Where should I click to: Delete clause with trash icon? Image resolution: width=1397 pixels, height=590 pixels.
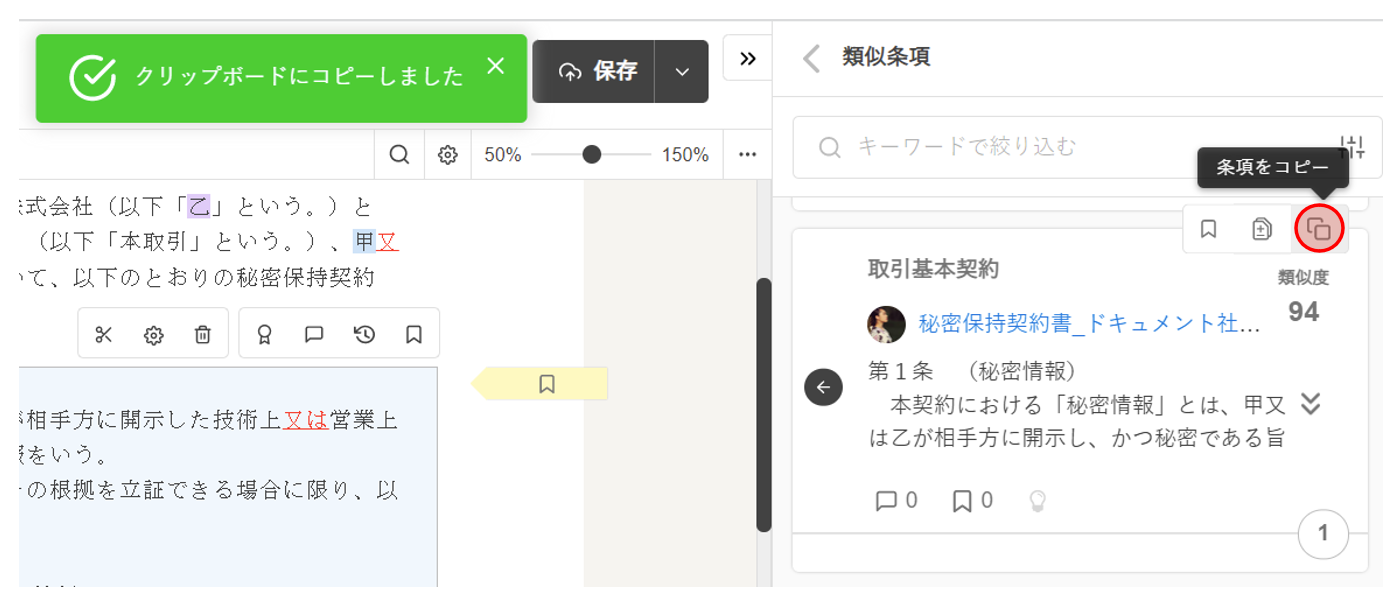[x=203, y=335]
